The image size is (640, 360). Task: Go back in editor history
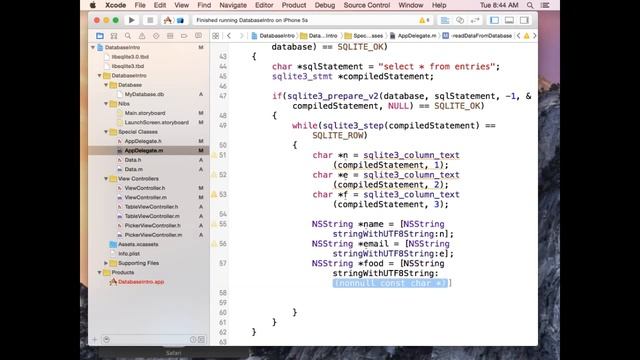point(229,36)
